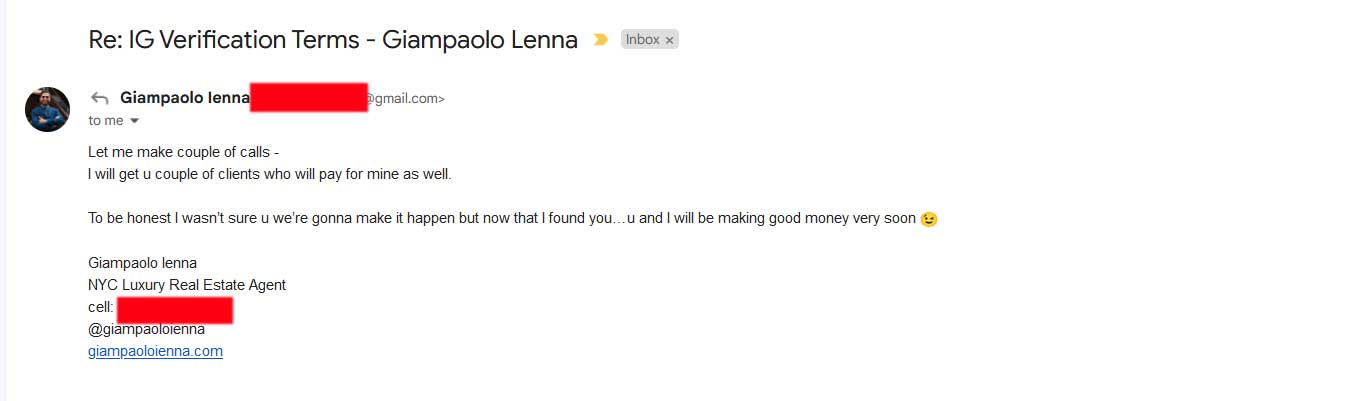The height and width of the screenshot is (401, 1370).
Task: Remove the Inbox label with its x
Action: pos(669,40)
